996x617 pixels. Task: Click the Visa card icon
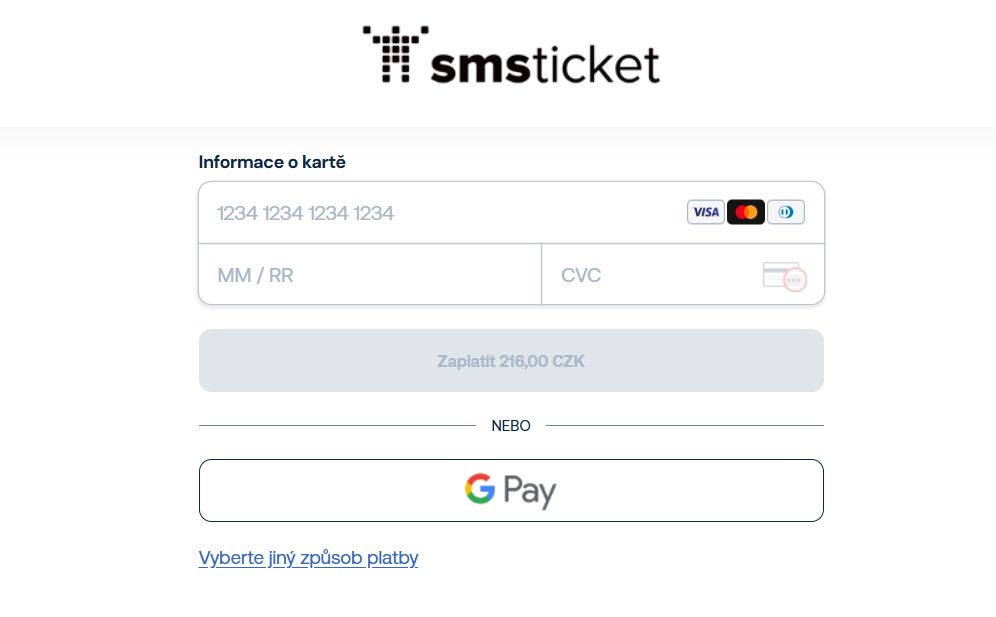coord(705,212)
